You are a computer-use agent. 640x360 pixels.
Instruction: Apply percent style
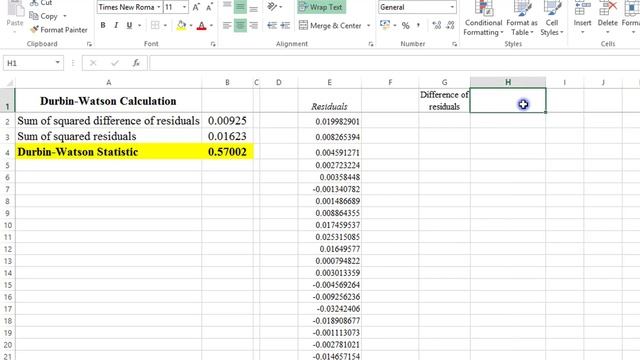405,25
